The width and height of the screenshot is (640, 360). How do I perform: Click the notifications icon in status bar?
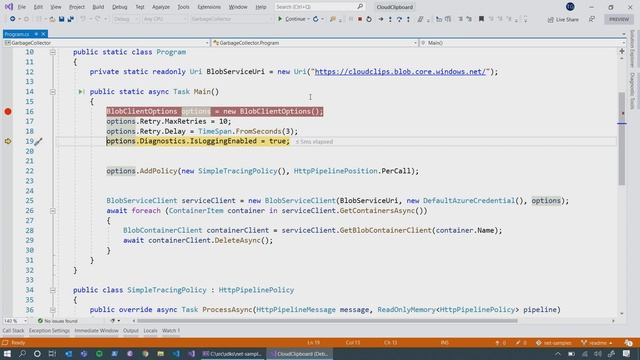629,342
